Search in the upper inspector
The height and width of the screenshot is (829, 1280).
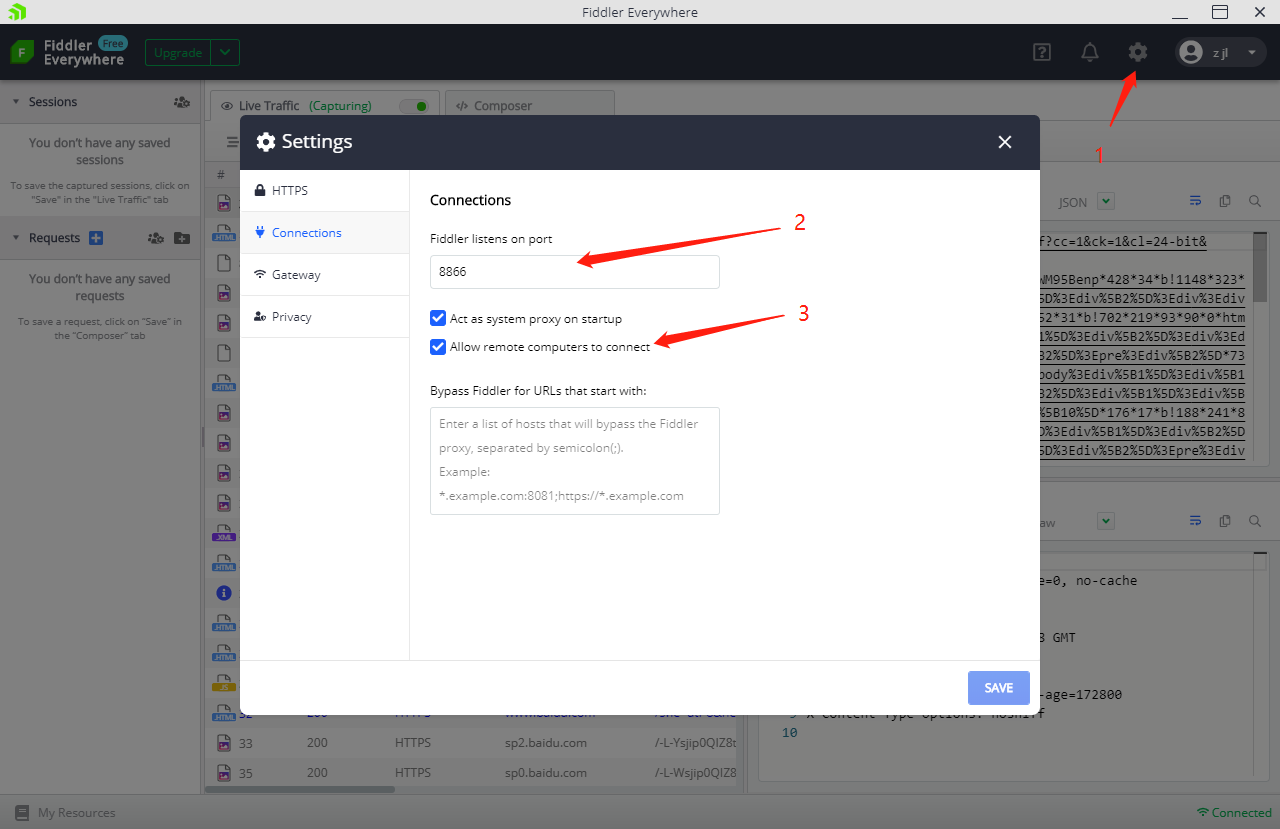[1255, 201]
